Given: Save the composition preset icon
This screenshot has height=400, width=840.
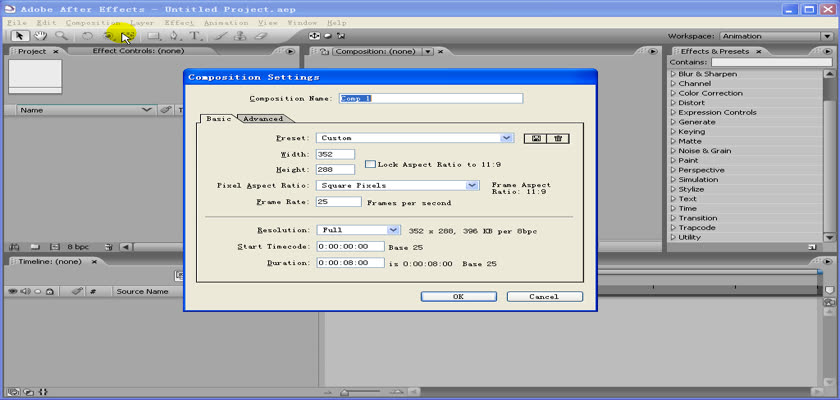Looking at the screenshot, I should coord(536,138).
